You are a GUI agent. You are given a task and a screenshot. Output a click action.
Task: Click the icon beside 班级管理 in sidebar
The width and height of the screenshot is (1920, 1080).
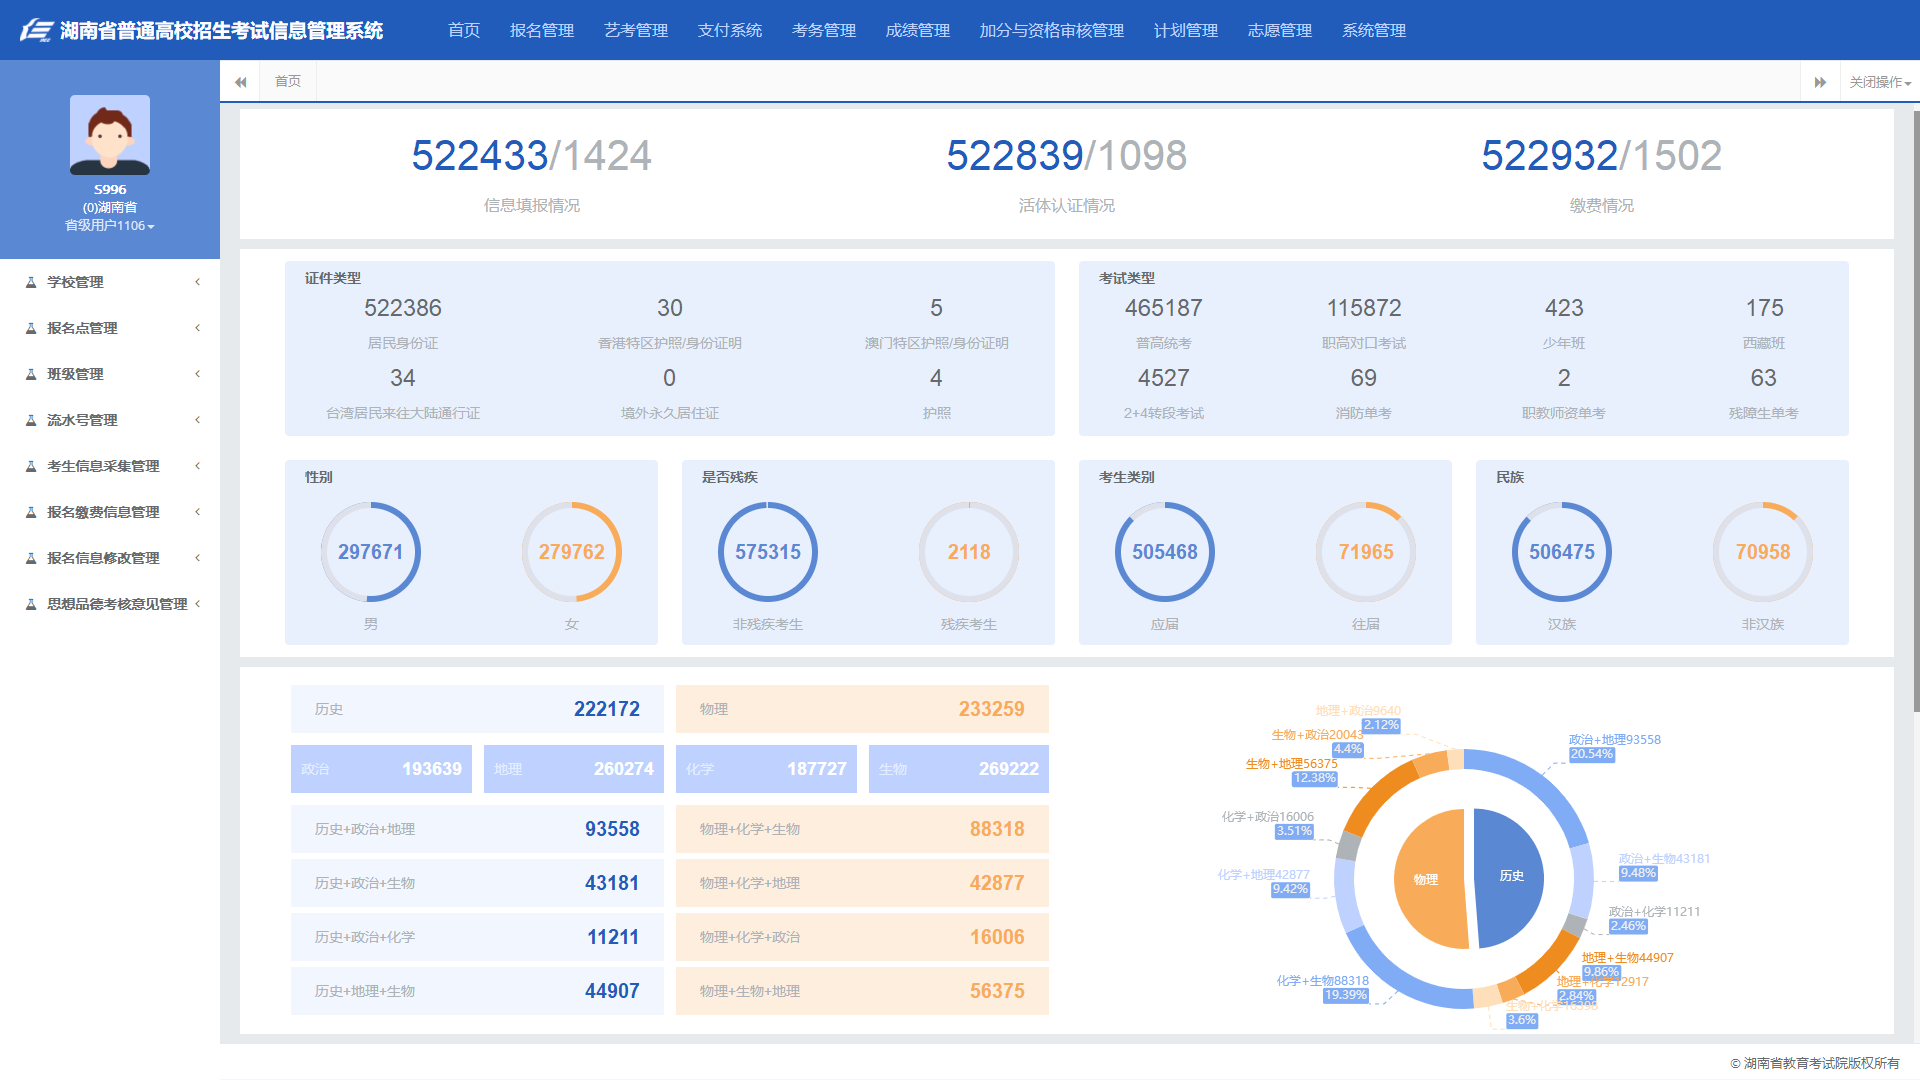(x=31, y=374)
